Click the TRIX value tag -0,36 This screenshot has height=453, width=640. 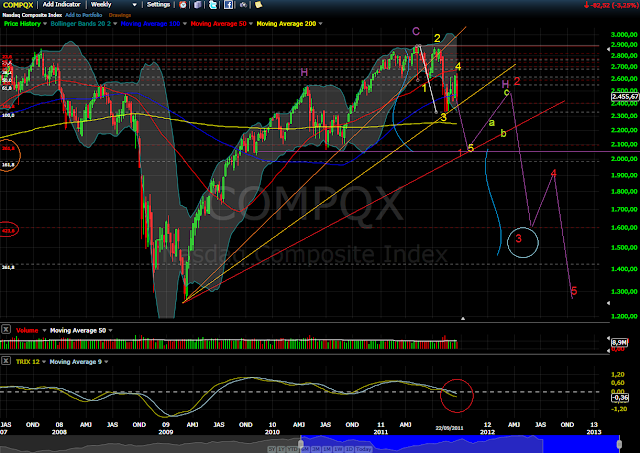620,397
